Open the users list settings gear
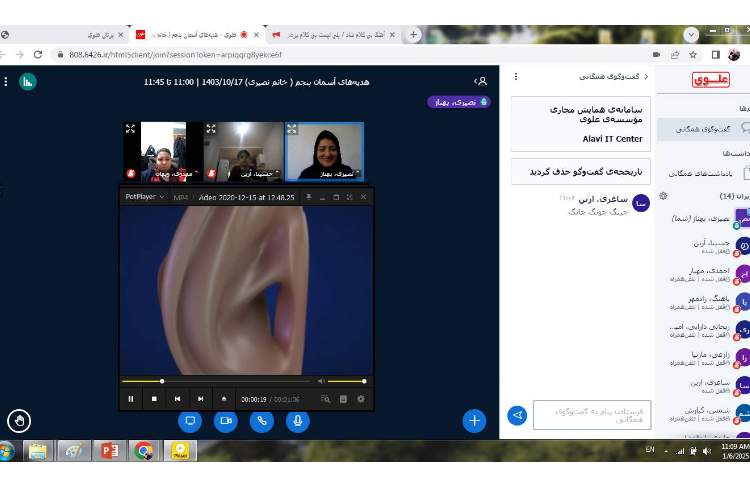The height and width of the screenshot is (480, 750). coord(663,196)
